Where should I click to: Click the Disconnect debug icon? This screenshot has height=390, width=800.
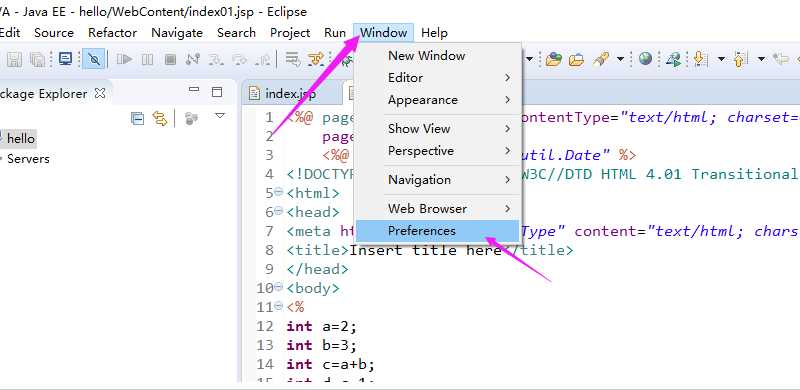click(x=193, y=59)
